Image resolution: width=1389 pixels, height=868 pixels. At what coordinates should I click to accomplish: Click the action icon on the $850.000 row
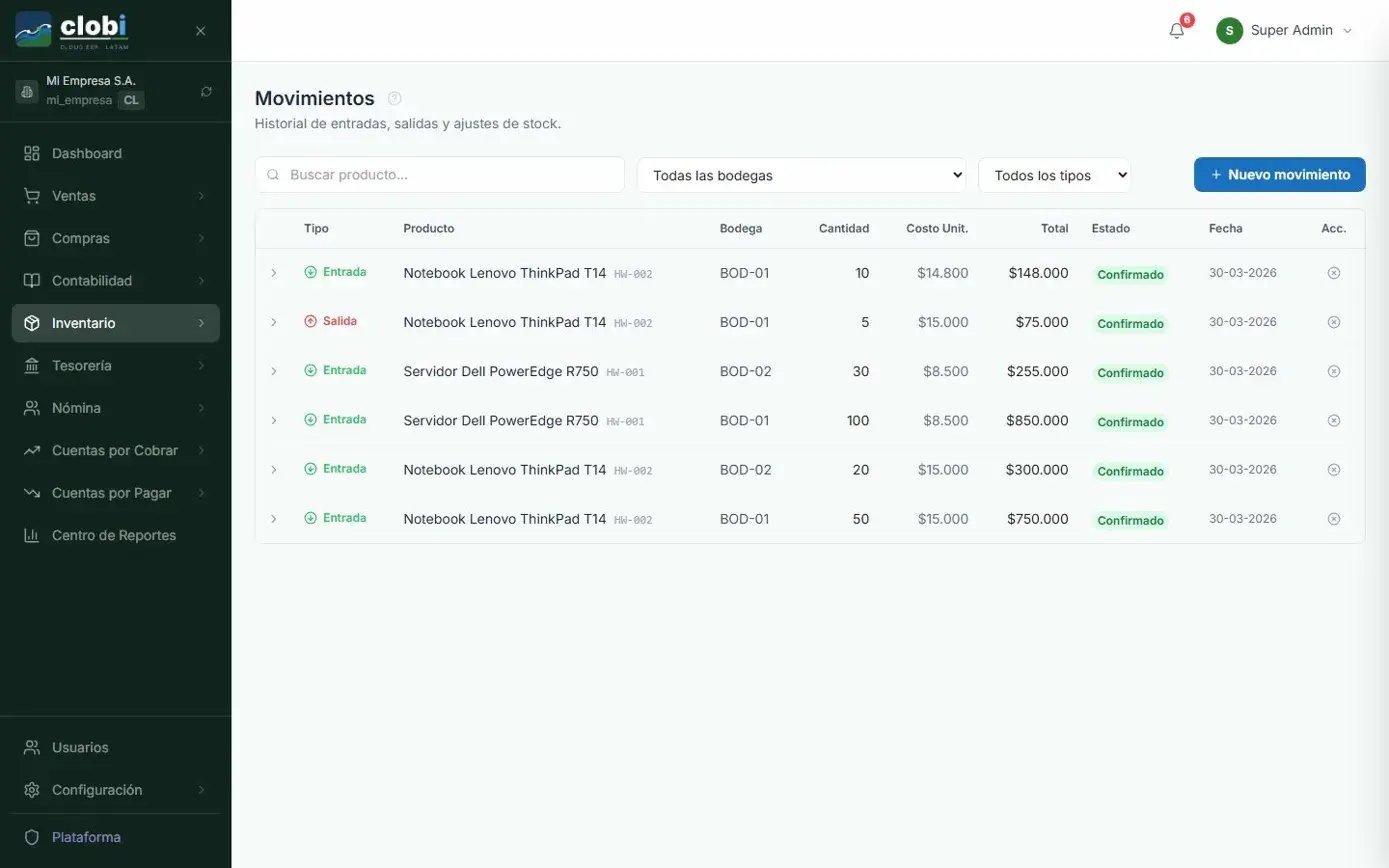click(x=1333, y=420)
